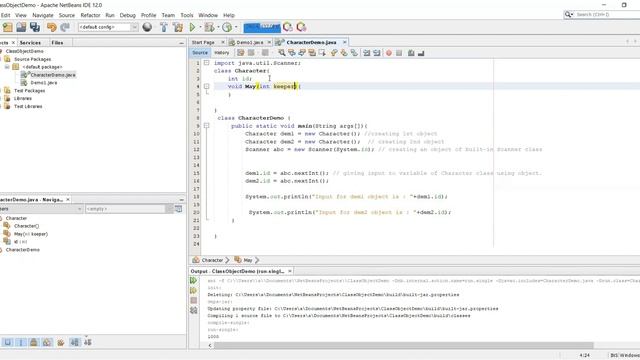Click the first profiler snapshot icon
The width and height of the screenshot is (640, 360).
pos(288,27)
